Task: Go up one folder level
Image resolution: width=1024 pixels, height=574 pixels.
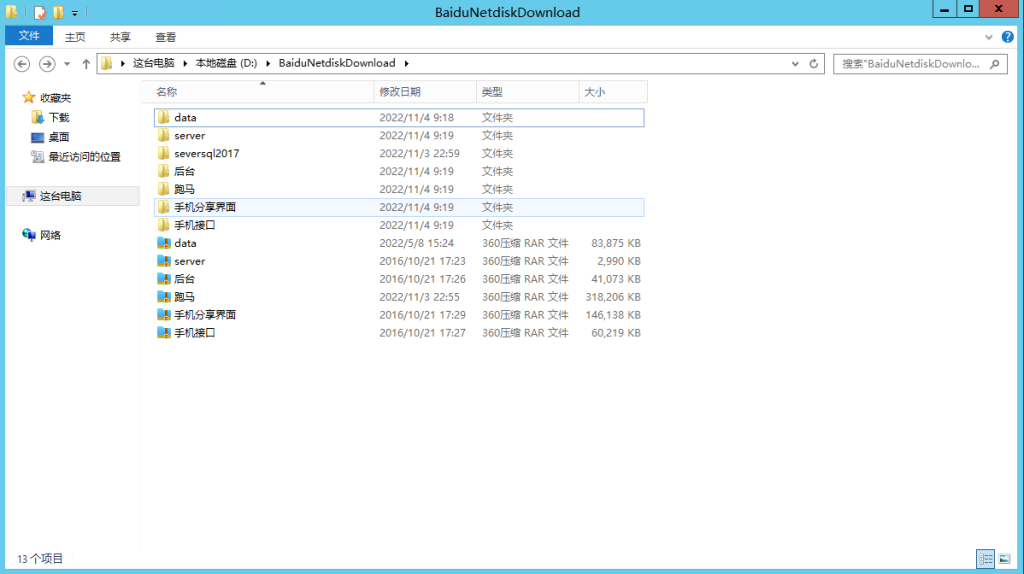Action: click(x=86, y=64)
